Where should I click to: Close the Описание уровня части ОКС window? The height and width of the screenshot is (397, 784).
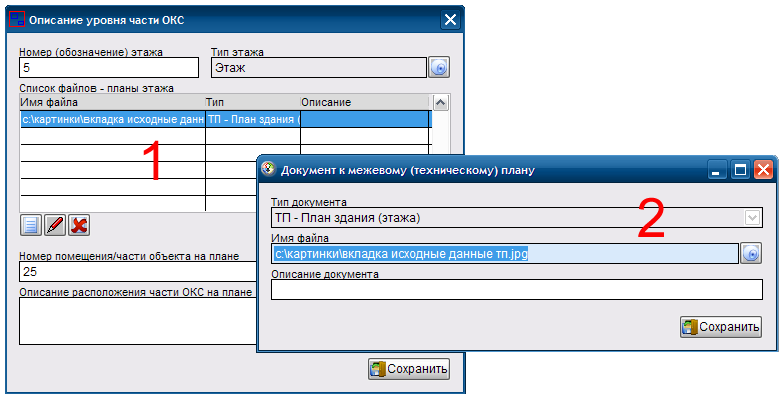(450, 20)
